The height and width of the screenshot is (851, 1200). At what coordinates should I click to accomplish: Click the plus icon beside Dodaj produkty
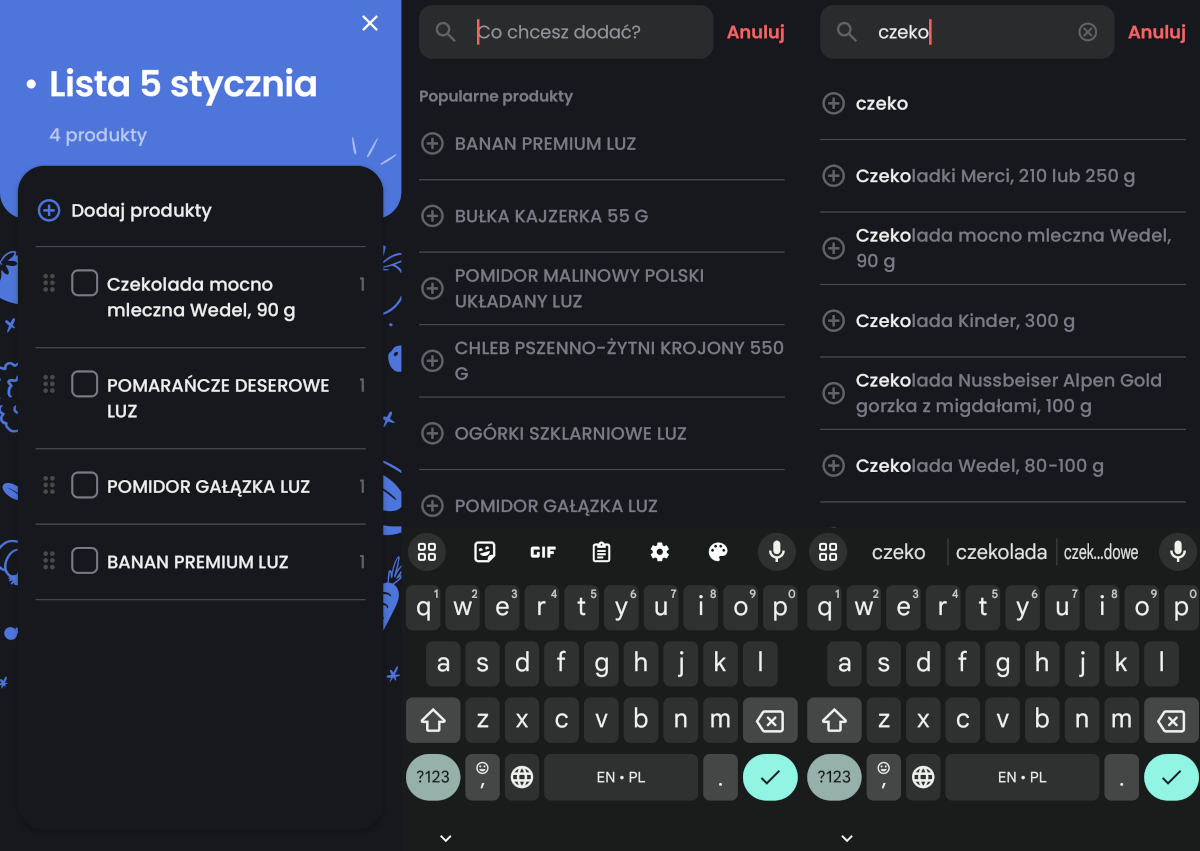[48, 211]
